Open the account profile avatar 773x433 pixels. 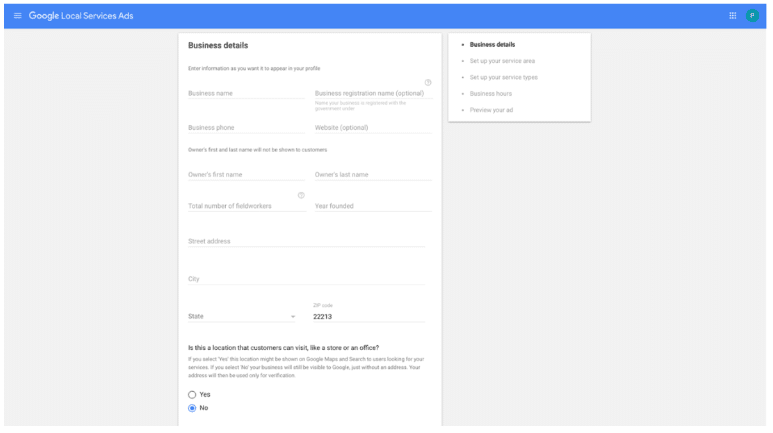coord(752,16)
